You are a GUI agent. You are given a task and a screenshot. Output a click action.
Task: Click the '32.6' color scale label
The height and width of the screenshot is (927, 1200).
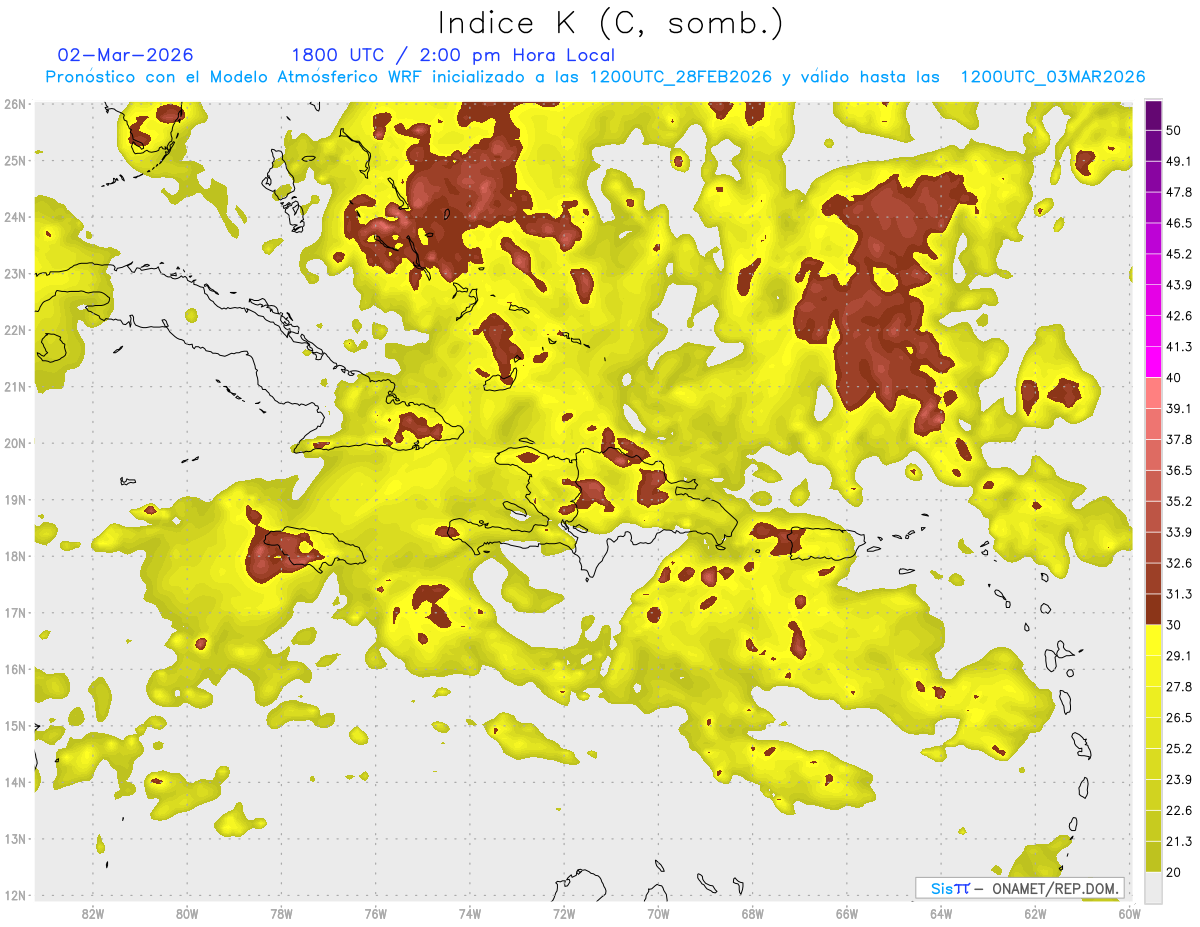coord(1179,563)
